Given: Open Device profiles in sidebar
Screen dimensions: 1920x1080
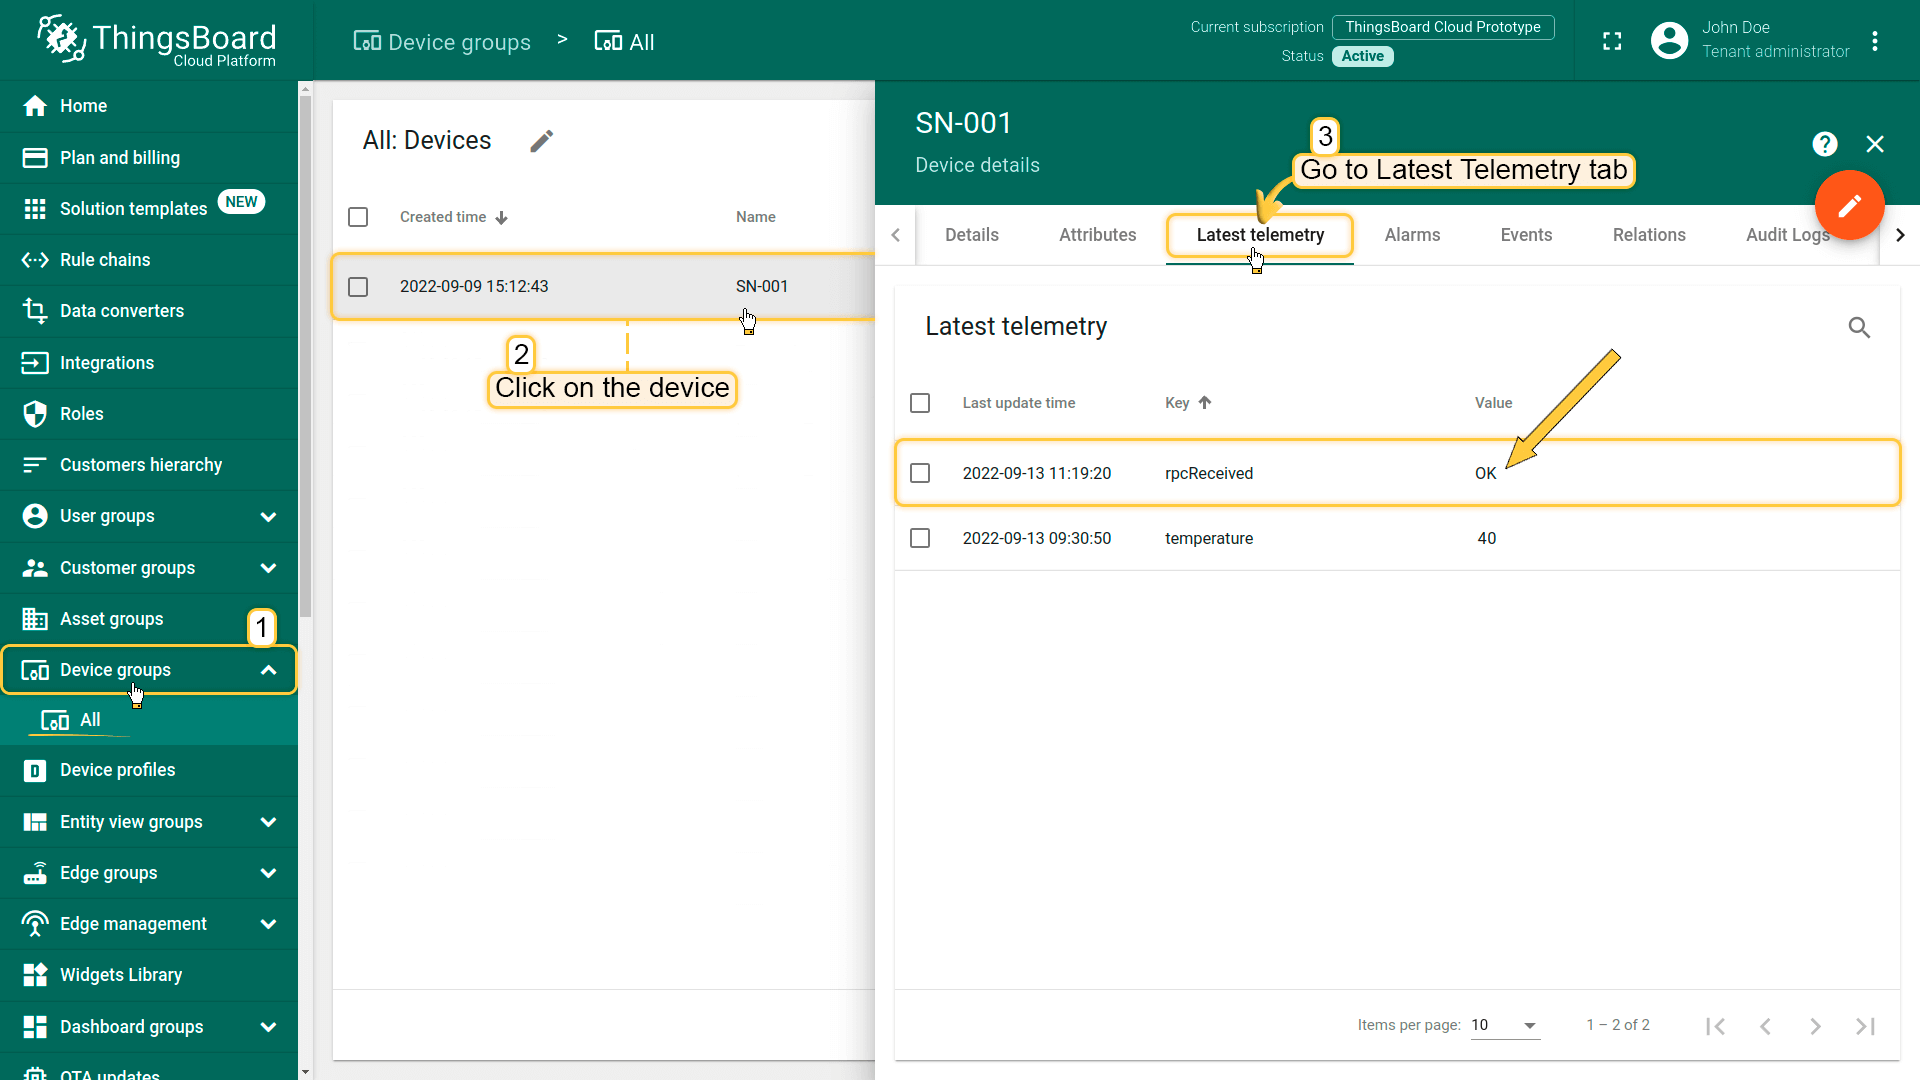Looking at the screenshot, I should pos(117,770).
